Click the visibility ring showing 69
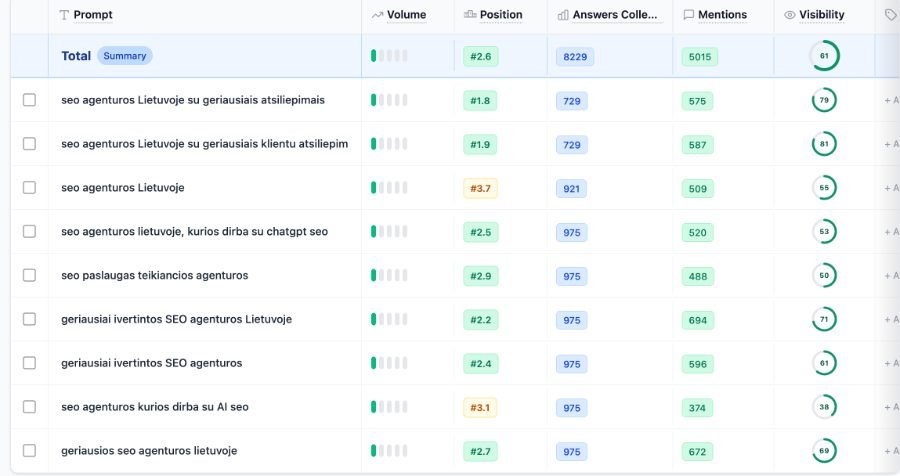The image size is (900, 476). point(824,451)
